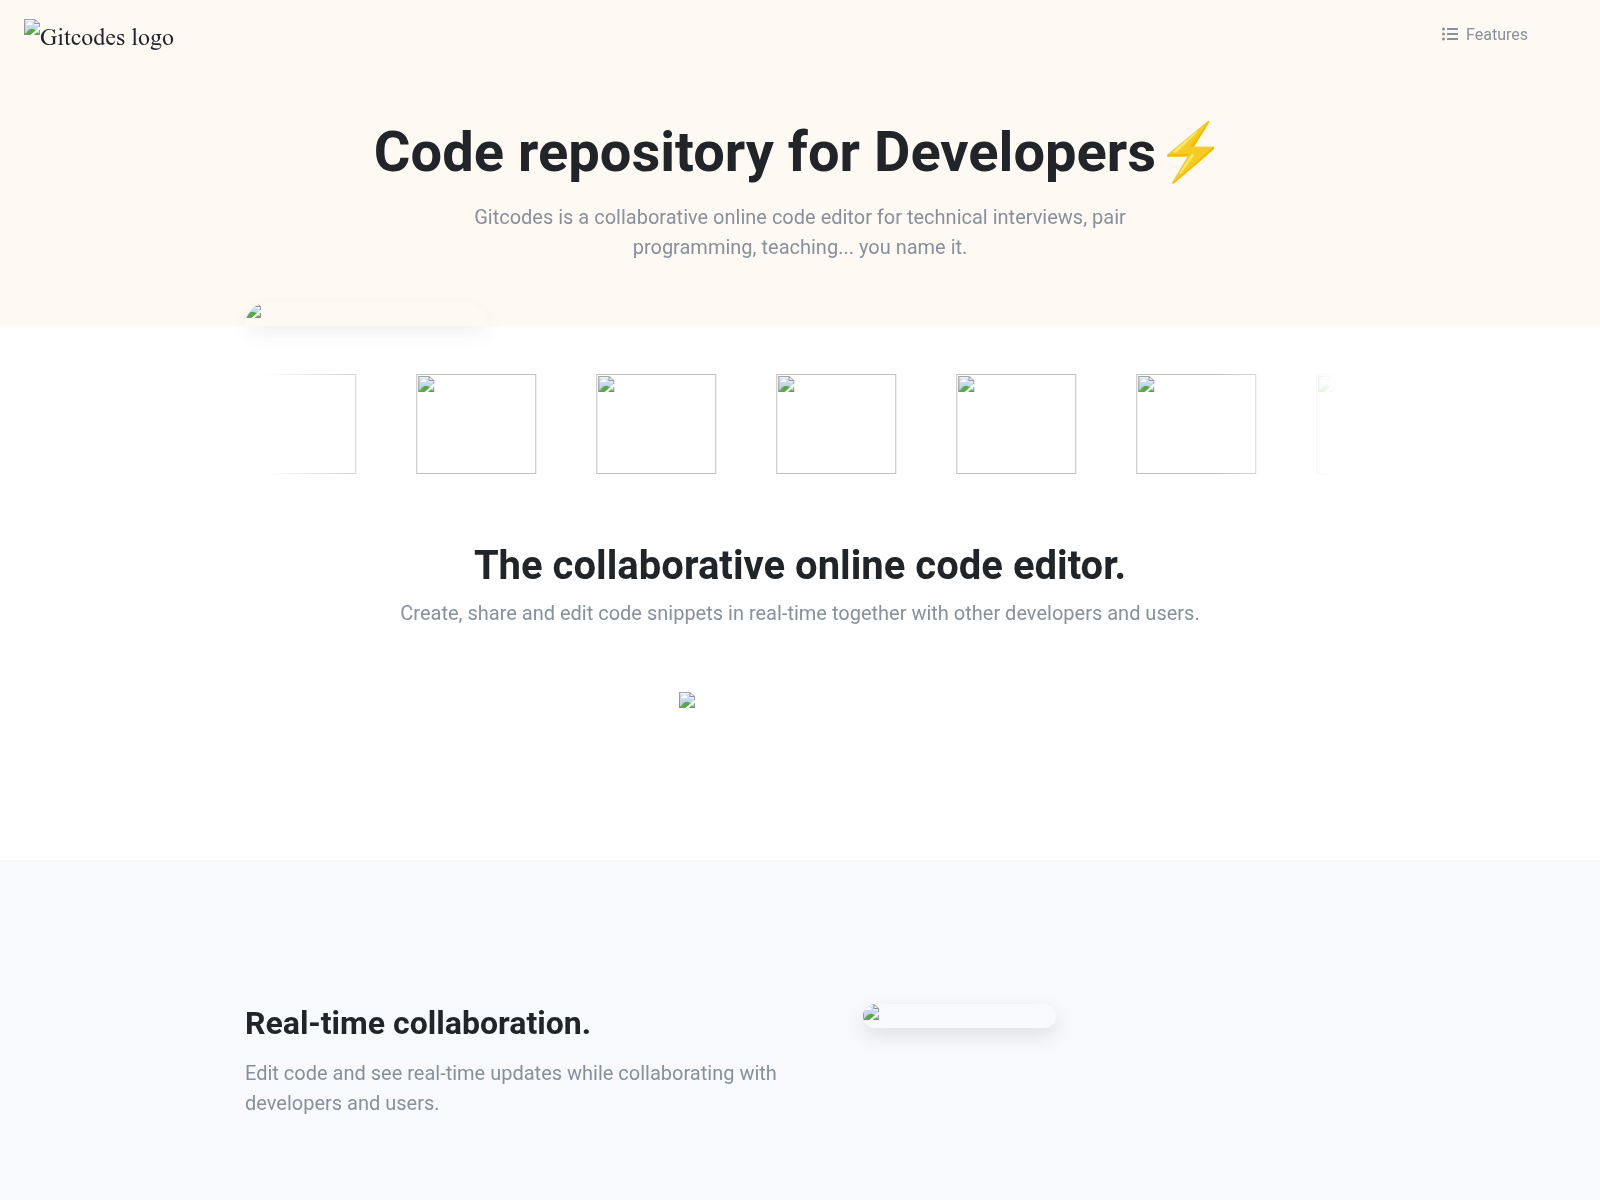
Task: Click the list icon beside Features
Action: click(1449, 34)
